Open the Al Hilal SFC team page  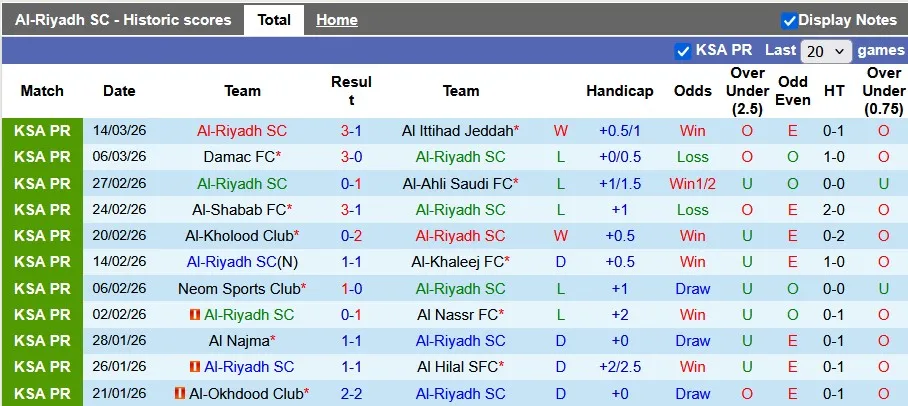(457, 367)
